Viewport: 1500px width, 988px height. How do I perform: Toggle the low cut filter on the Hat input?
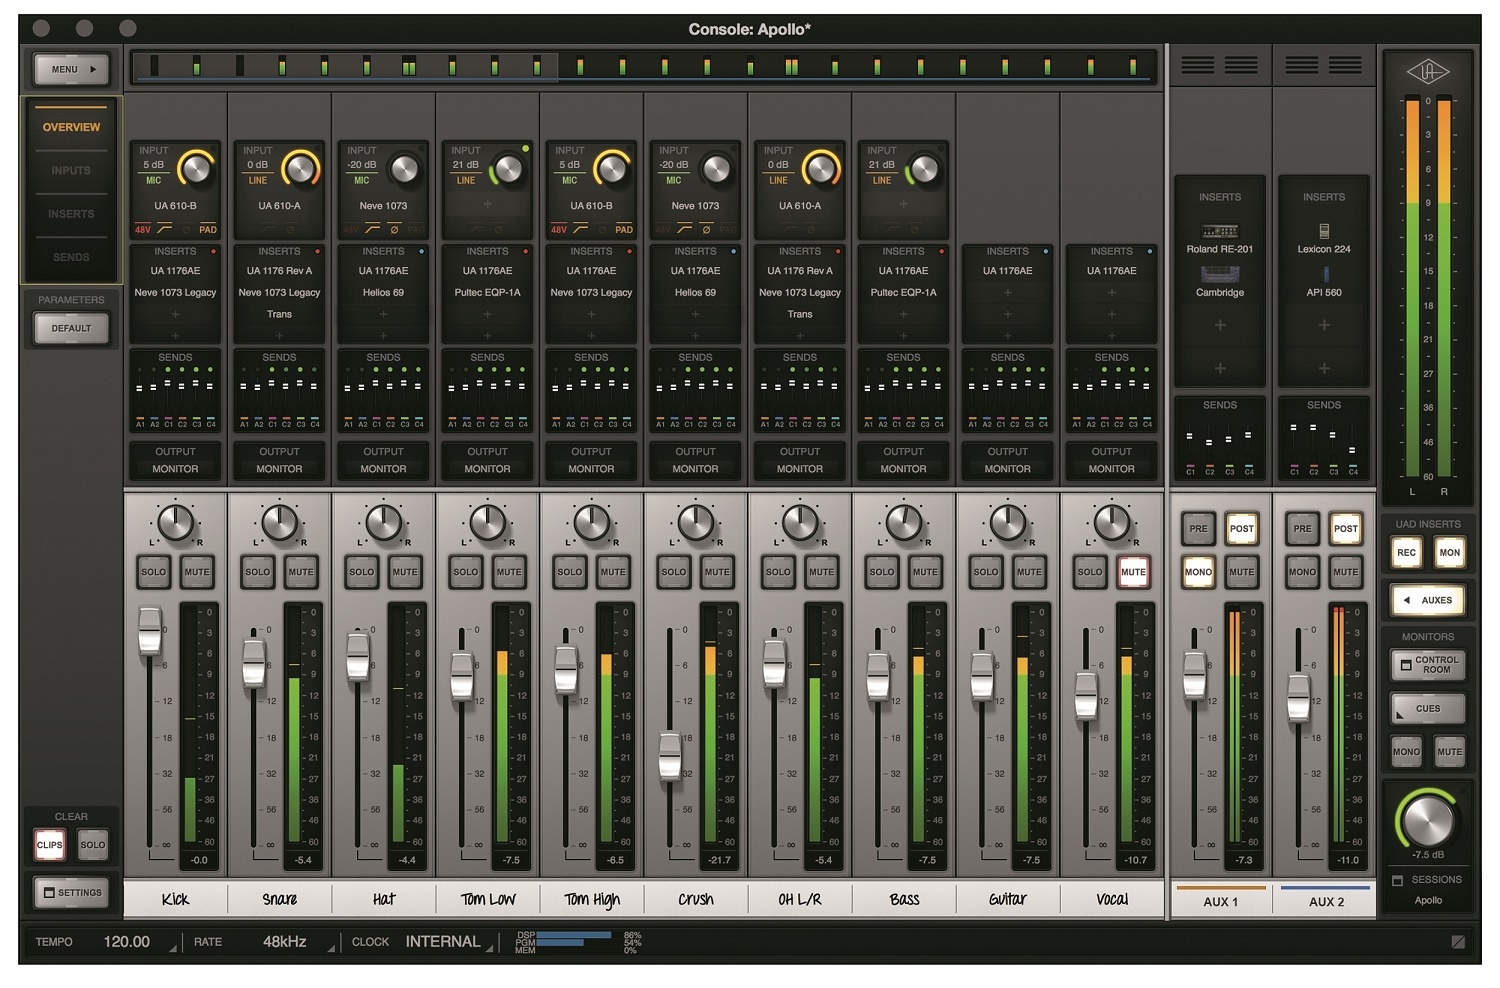(372, 230)
